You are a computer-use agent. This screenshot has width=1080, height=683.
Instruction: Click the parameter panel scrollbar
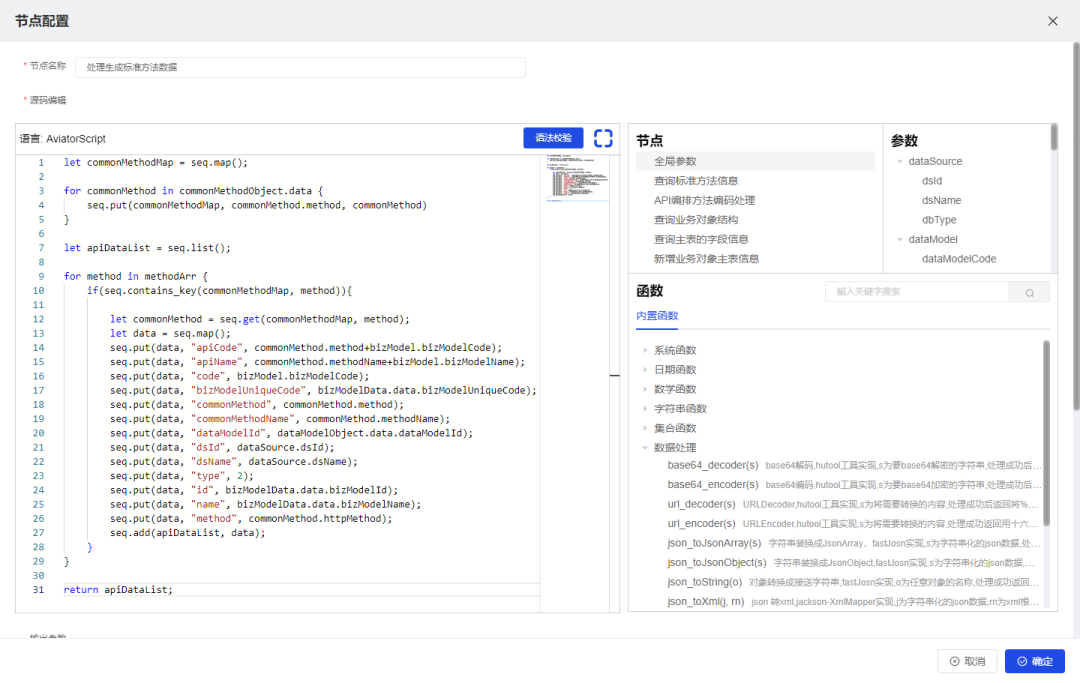(x=1054, y=137)
